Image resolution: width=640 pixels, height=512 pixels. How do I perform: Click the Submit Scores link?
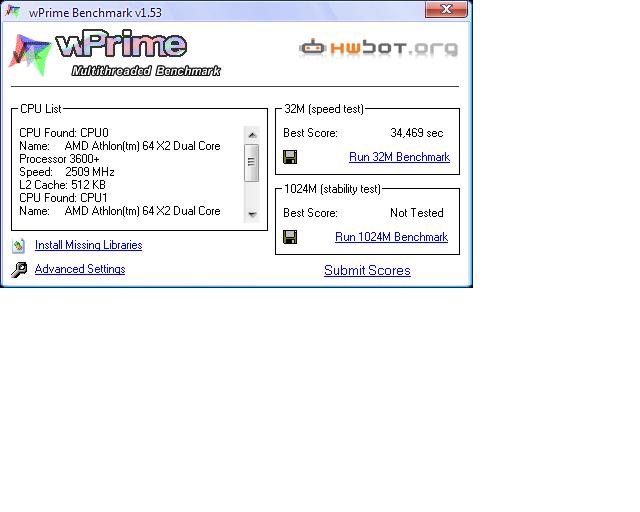(367, 270)
